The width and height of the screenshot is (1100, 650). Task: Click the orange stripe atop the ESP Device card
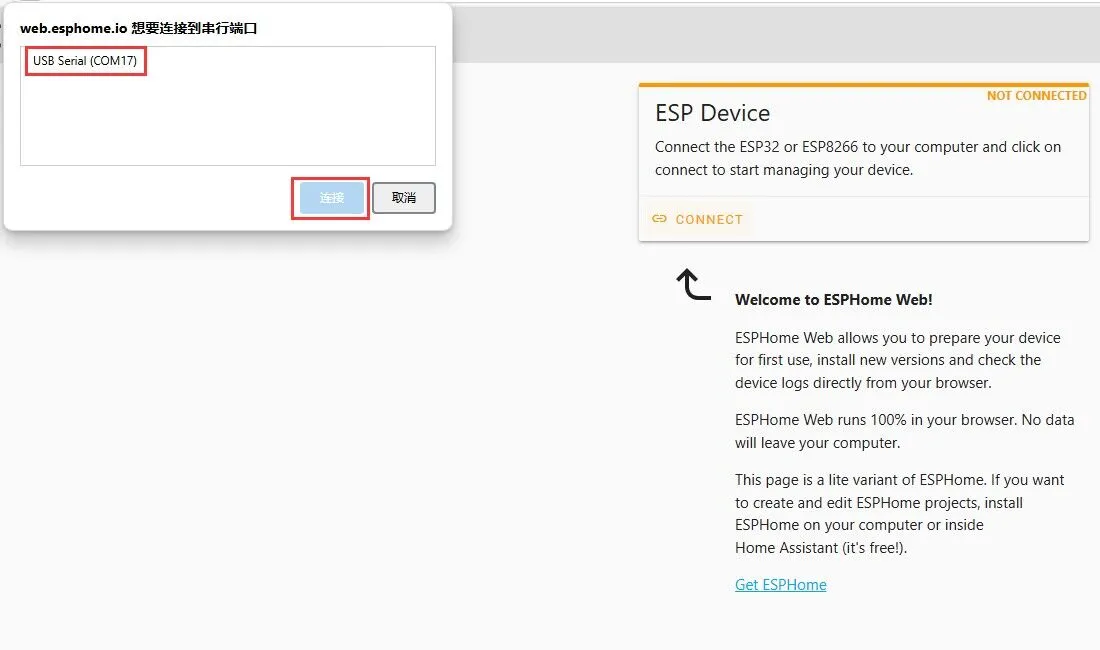coord(863,85)
